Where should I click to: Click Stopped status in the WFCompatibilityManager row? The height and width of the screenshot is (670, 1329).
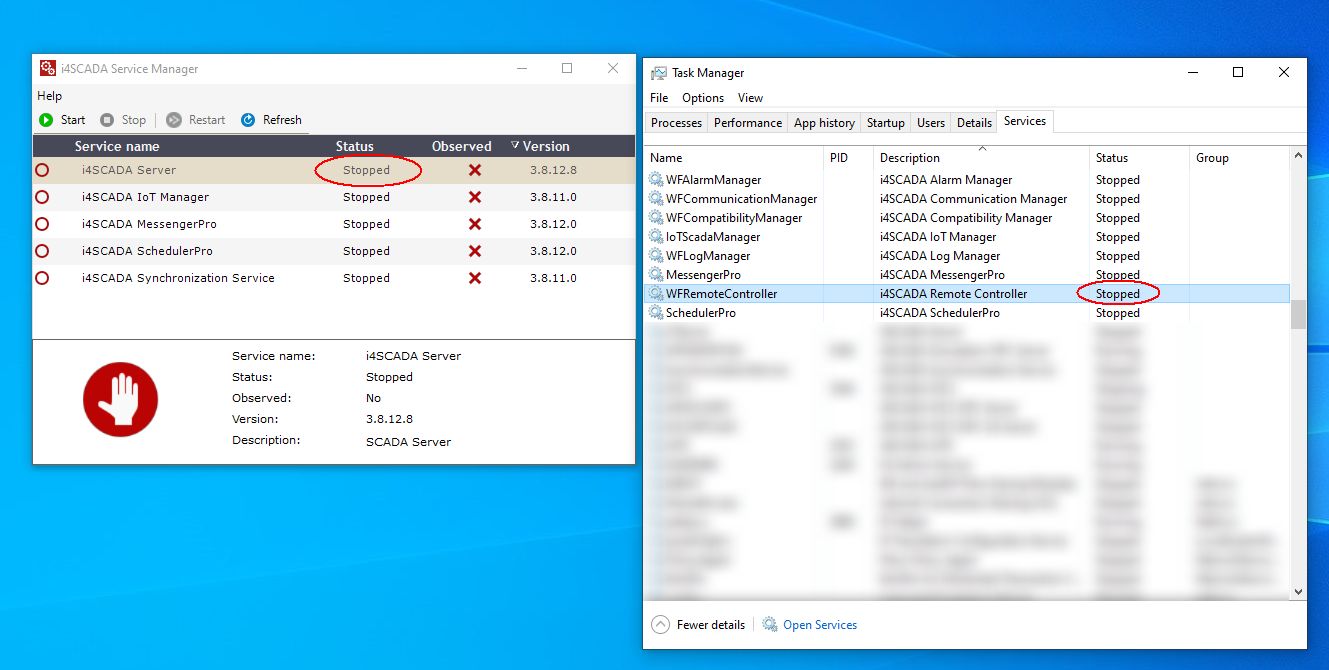(x=1117, y=218)
